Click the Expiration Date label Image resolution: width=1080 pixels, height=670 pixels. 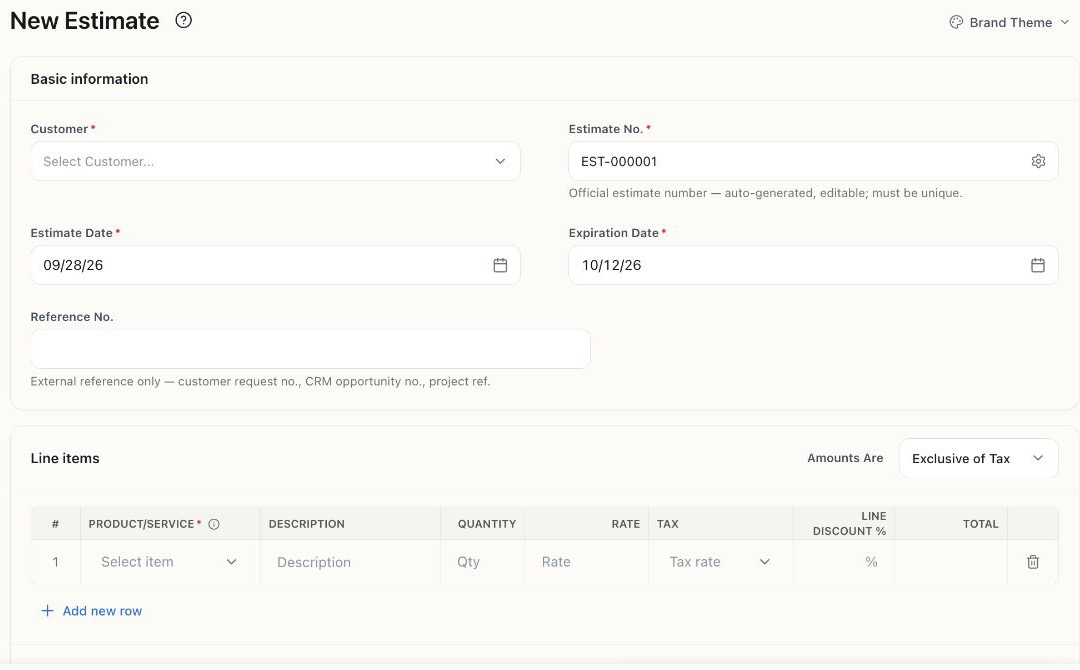pyautogui.click(x=614, y=233)
